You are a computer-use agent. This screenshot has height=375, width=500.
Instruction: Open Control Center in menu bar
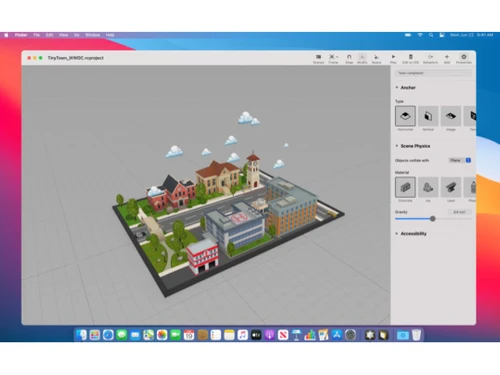click(x=442, y=35)
